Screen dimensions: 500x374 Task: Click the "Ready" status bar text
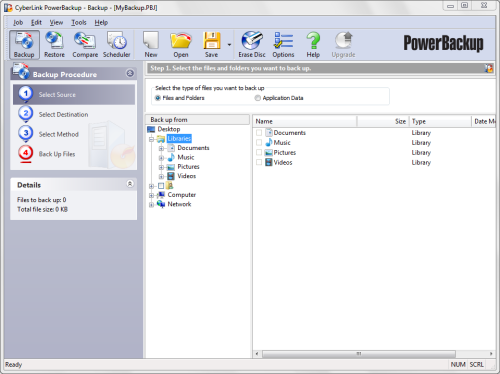pyautogui.click(x=13, y=365)
